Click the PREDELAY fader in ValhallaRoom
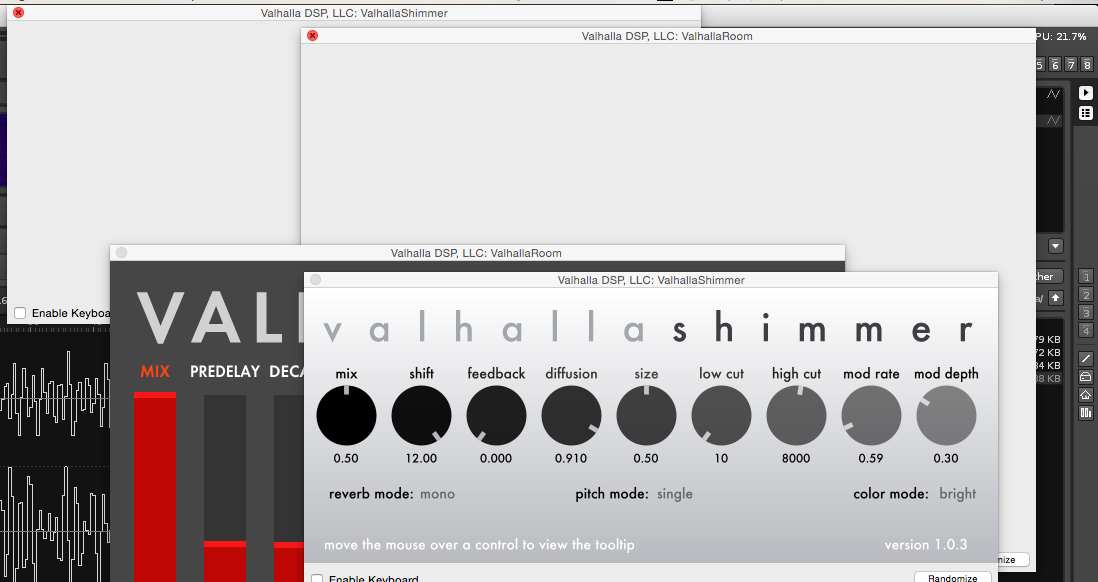 [225, 488]
